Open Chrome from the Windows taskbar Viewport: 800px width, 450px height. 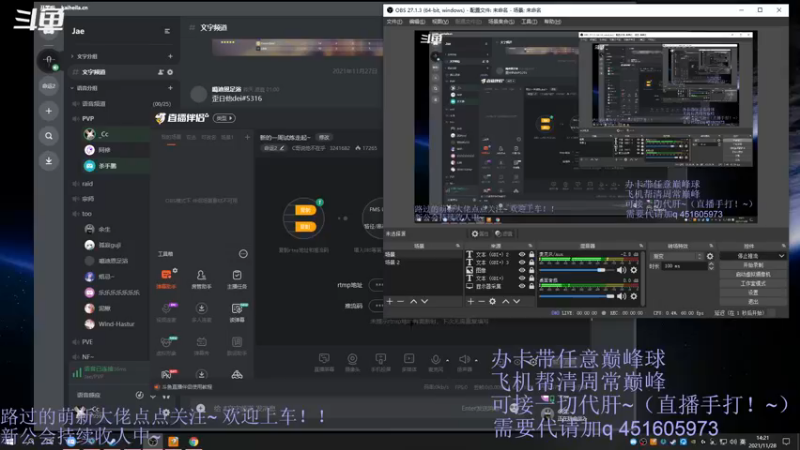pyautogui.click(x=193, y=441)
